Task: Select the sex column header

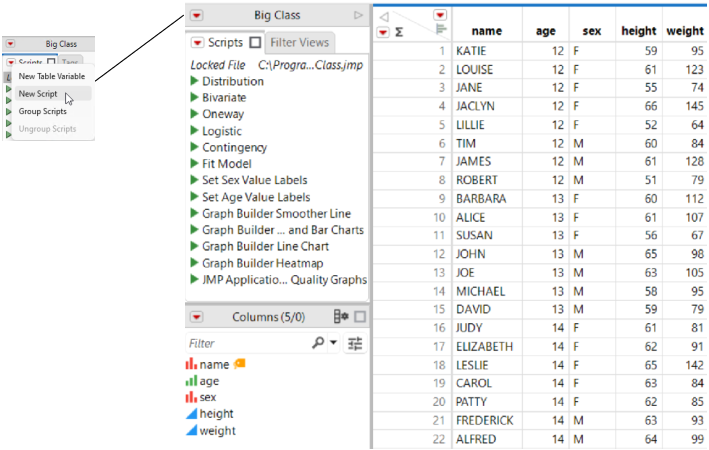Action: (592, 31)
